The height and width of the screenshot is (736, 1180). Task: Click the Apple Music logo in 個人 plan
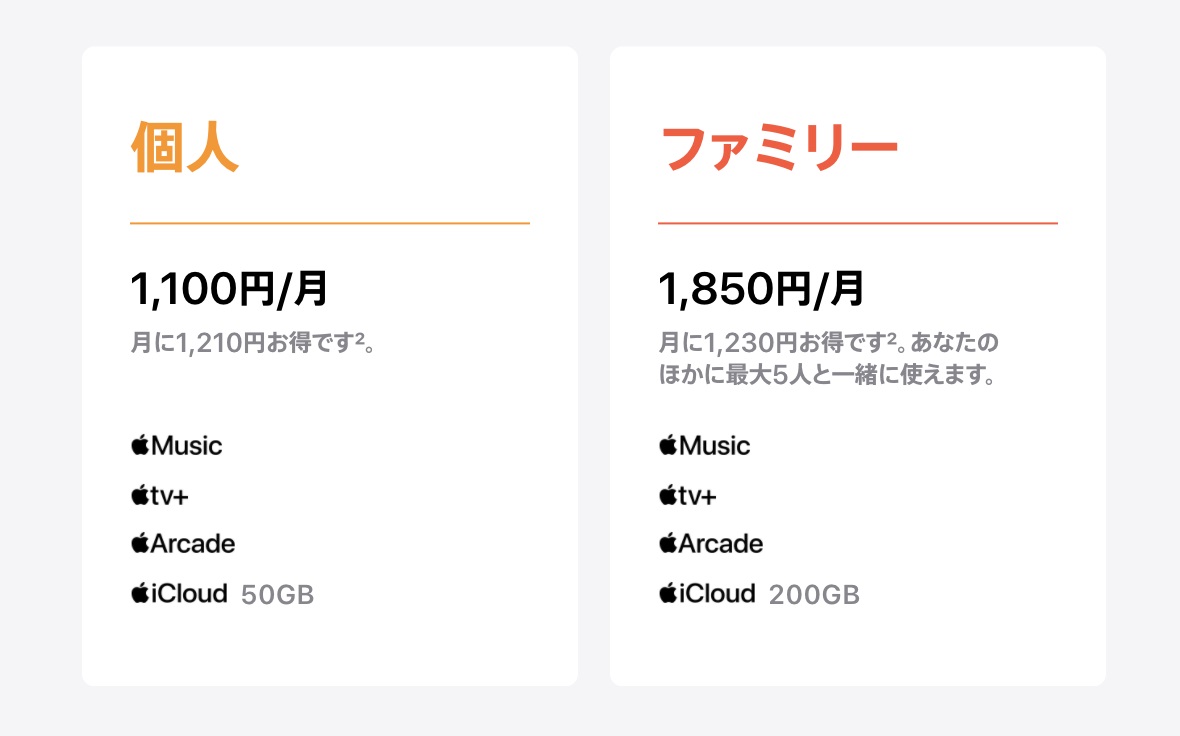[176, 445]
